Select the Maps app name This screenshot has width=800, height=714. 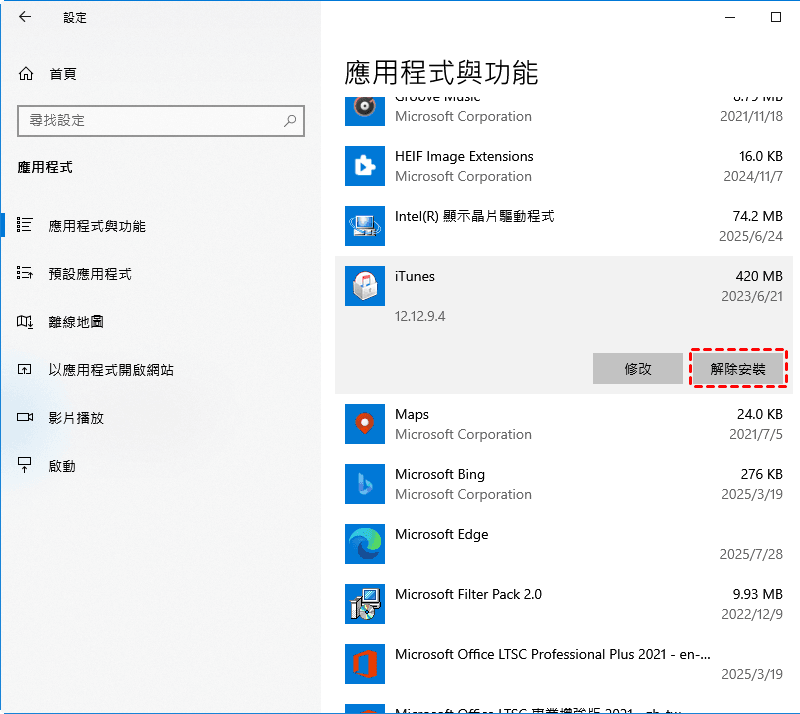(x=412, y=414)
